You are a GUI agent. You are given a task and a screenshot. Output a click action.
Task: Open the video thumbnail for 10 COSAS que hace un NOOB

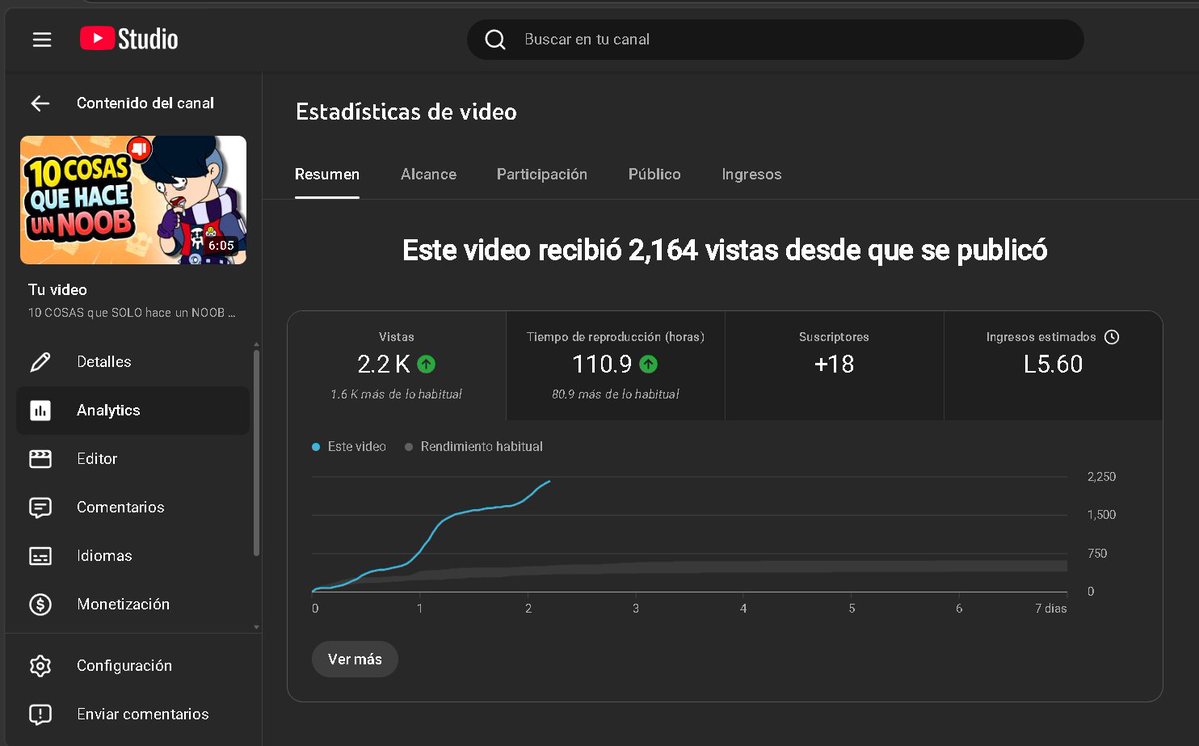point(132,200)
